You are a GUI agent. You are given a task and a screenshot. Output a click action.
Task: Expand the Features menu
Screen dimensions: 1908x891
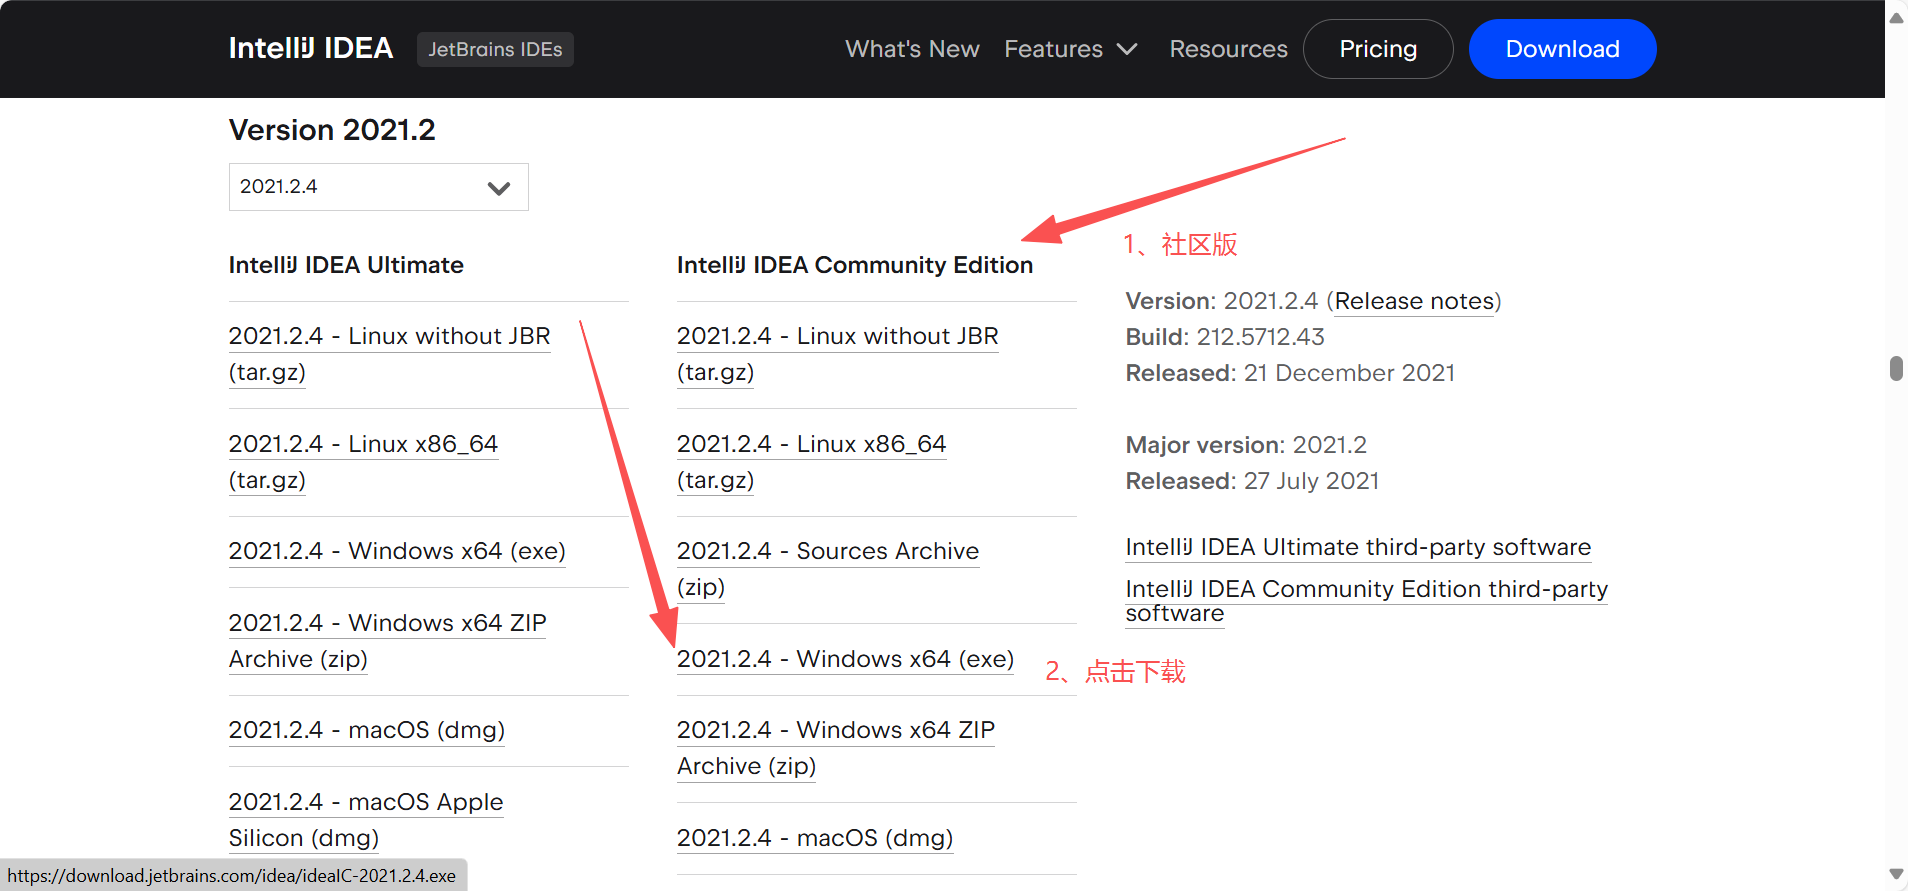tap(1071, 49)
